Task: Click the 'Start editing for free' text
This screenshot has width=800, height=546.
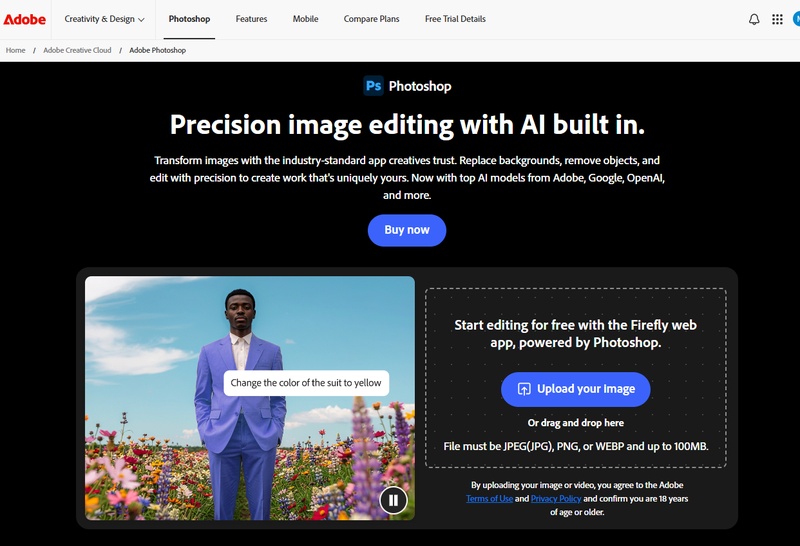Action: 576,333
